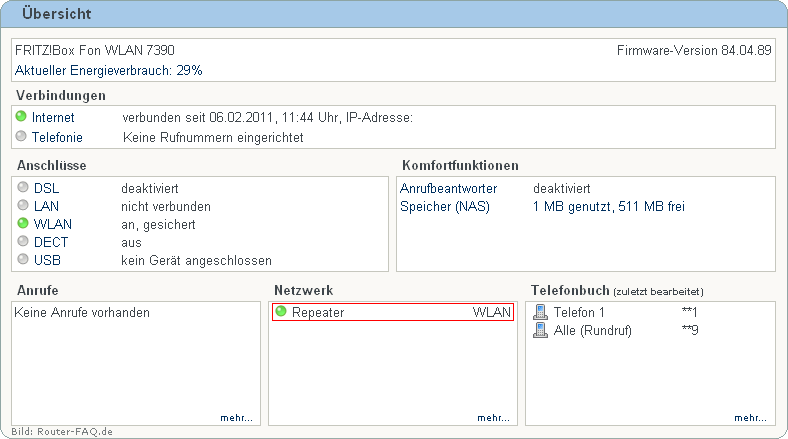Viewport: 788px width, 439px height.
Task: Click the FRITZ!Box Fon WLAN 7390 name
Action: (95, 50)
